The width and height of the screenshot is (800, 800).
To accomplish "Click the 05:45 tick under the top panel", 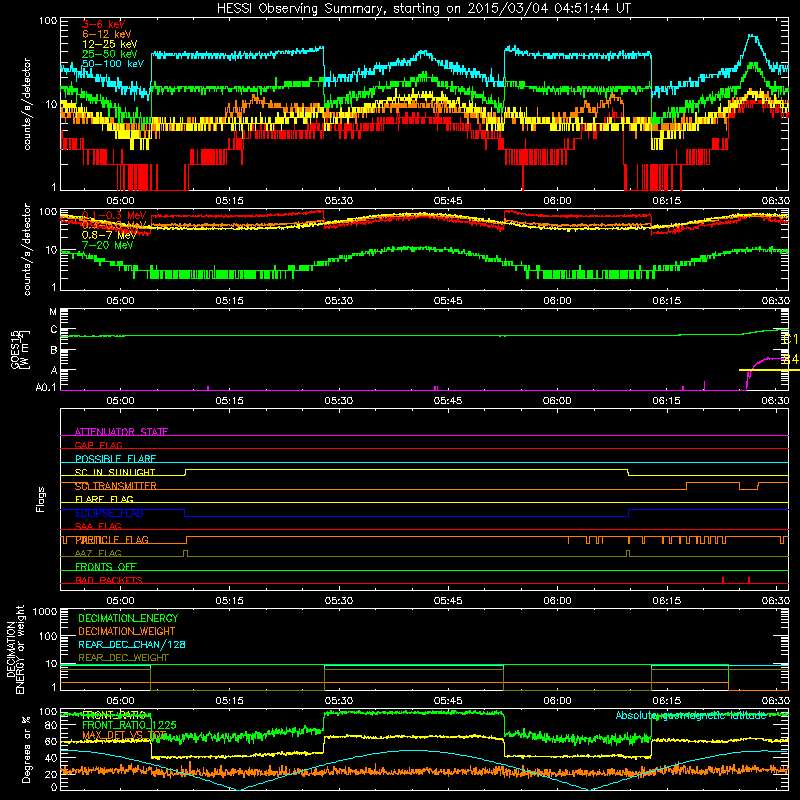I will (448, 201).
